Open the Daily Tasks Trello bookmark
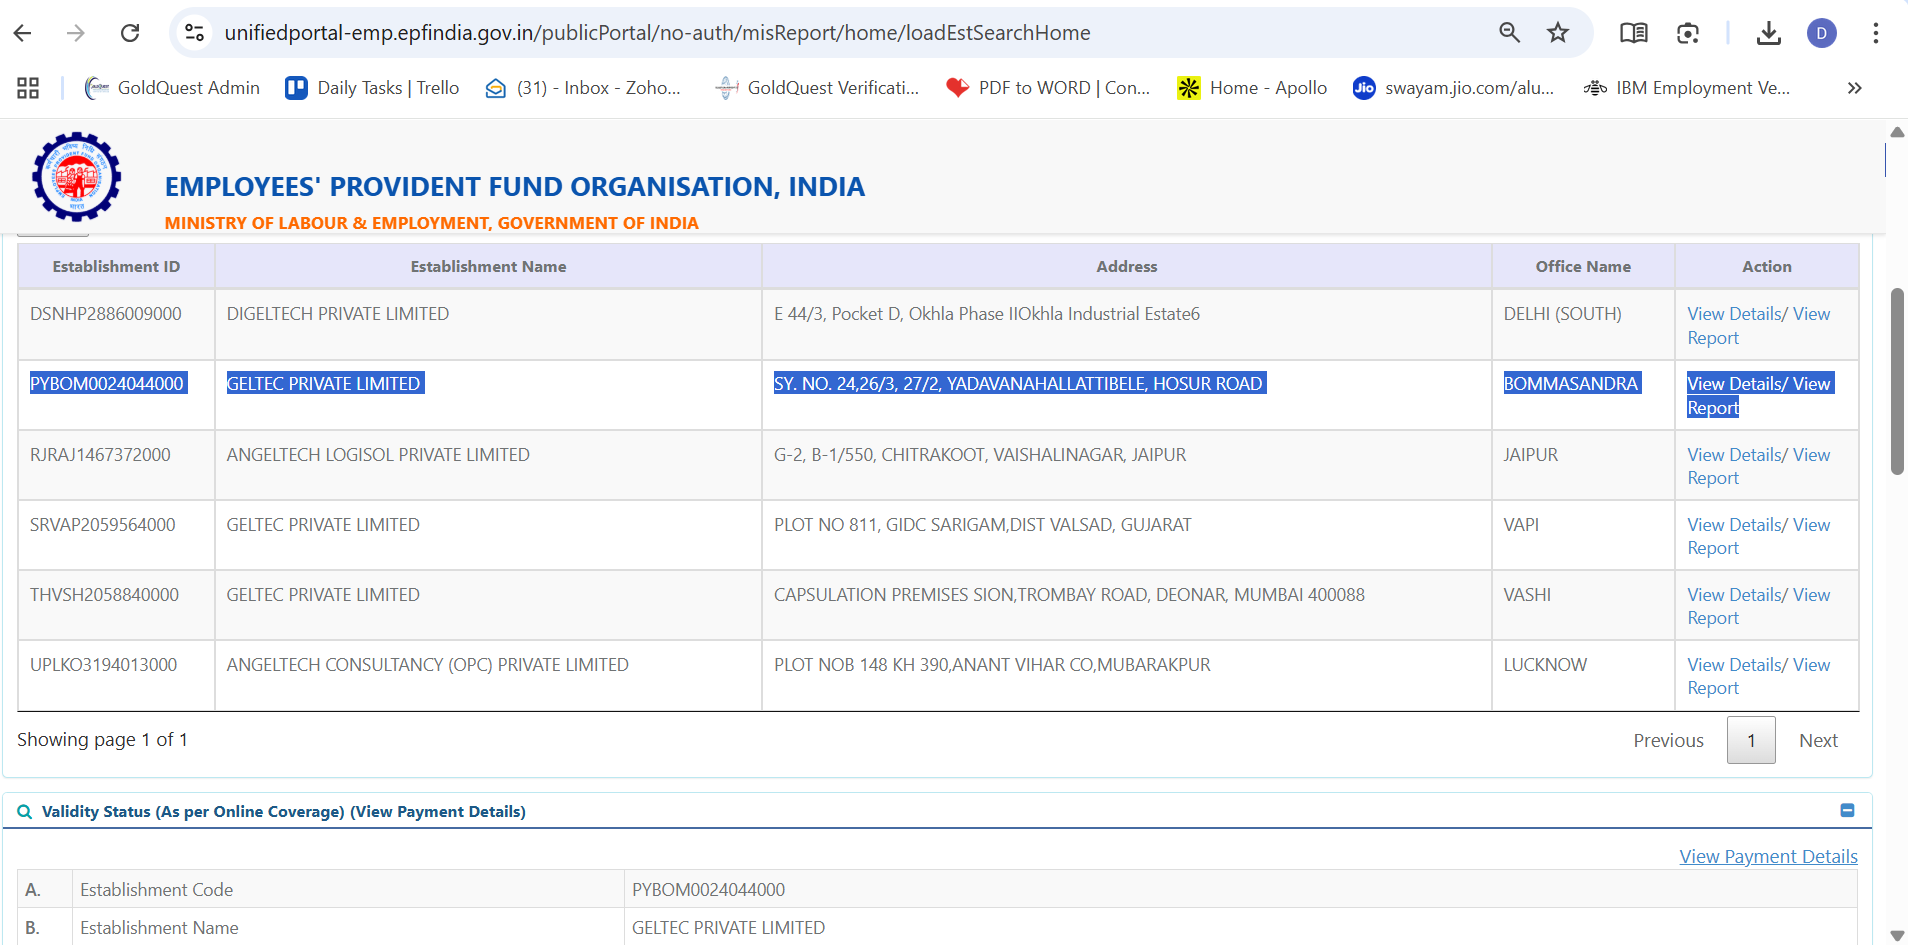This screenshot has height=945, width=1908. click(372, 88)
